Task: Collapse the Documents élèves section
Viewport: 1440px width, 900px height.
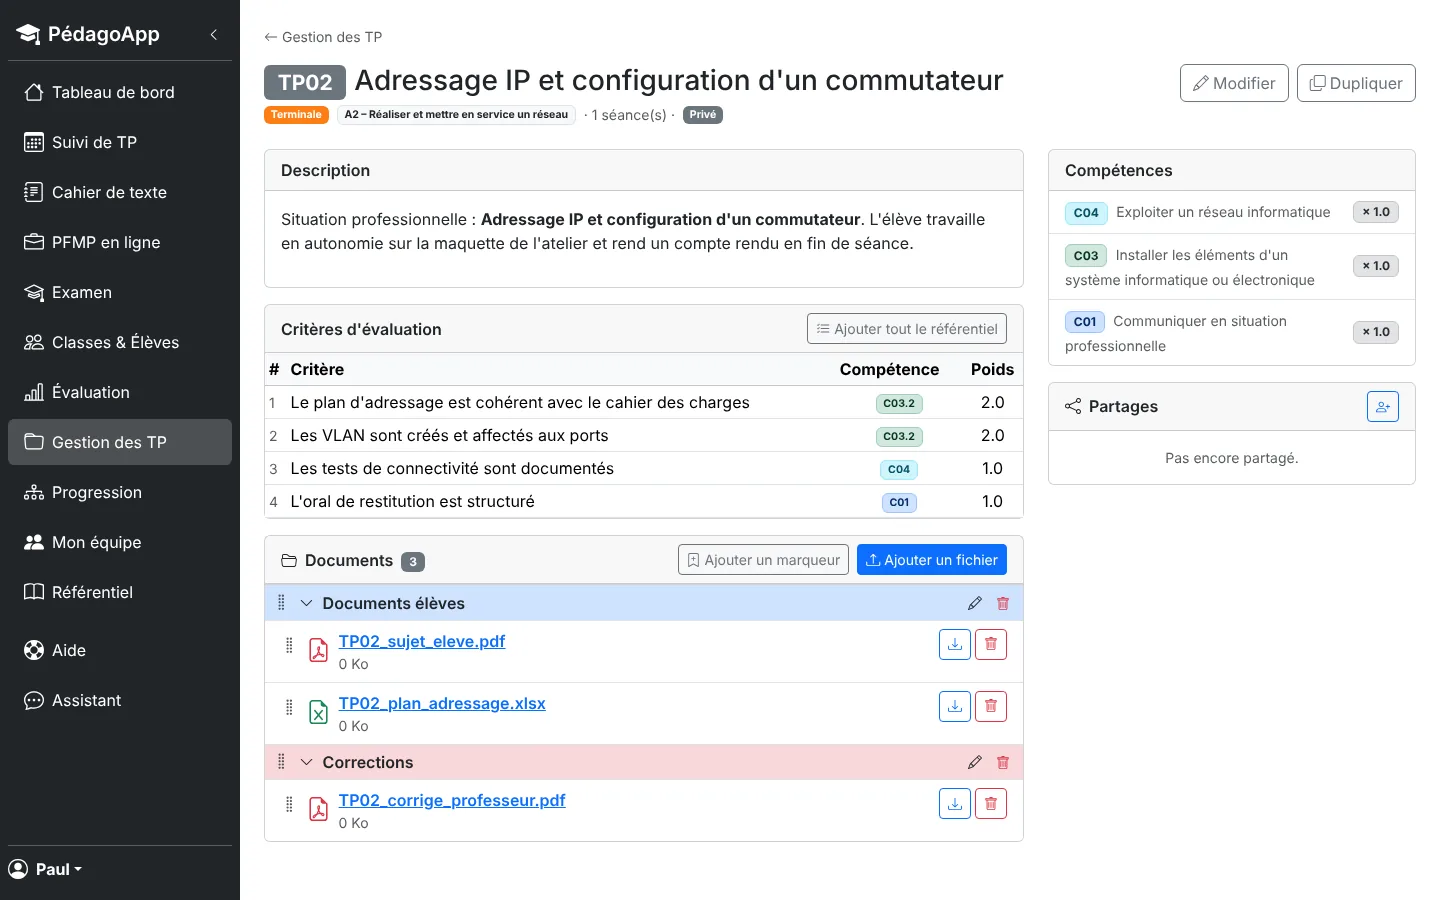Action: pyautogui.click(x=307, y=603)
